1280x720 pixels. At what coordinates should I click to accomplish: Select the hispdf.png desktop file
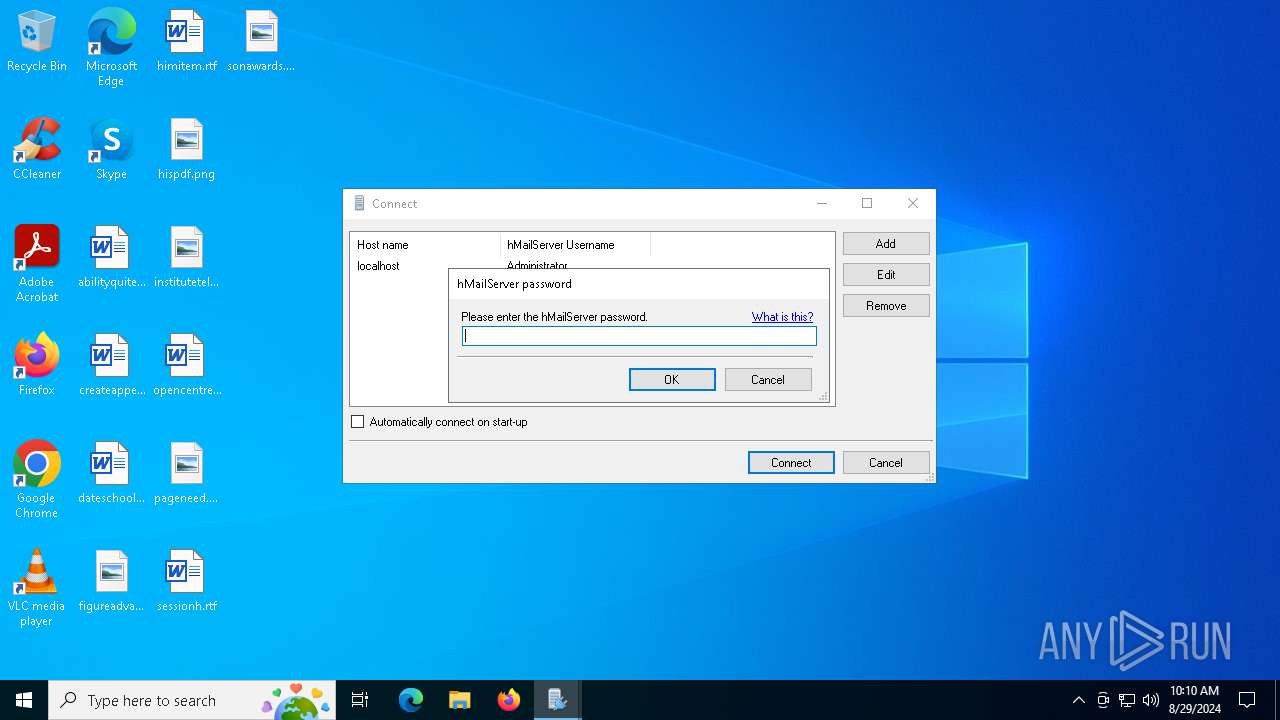[x=187, y=150]
